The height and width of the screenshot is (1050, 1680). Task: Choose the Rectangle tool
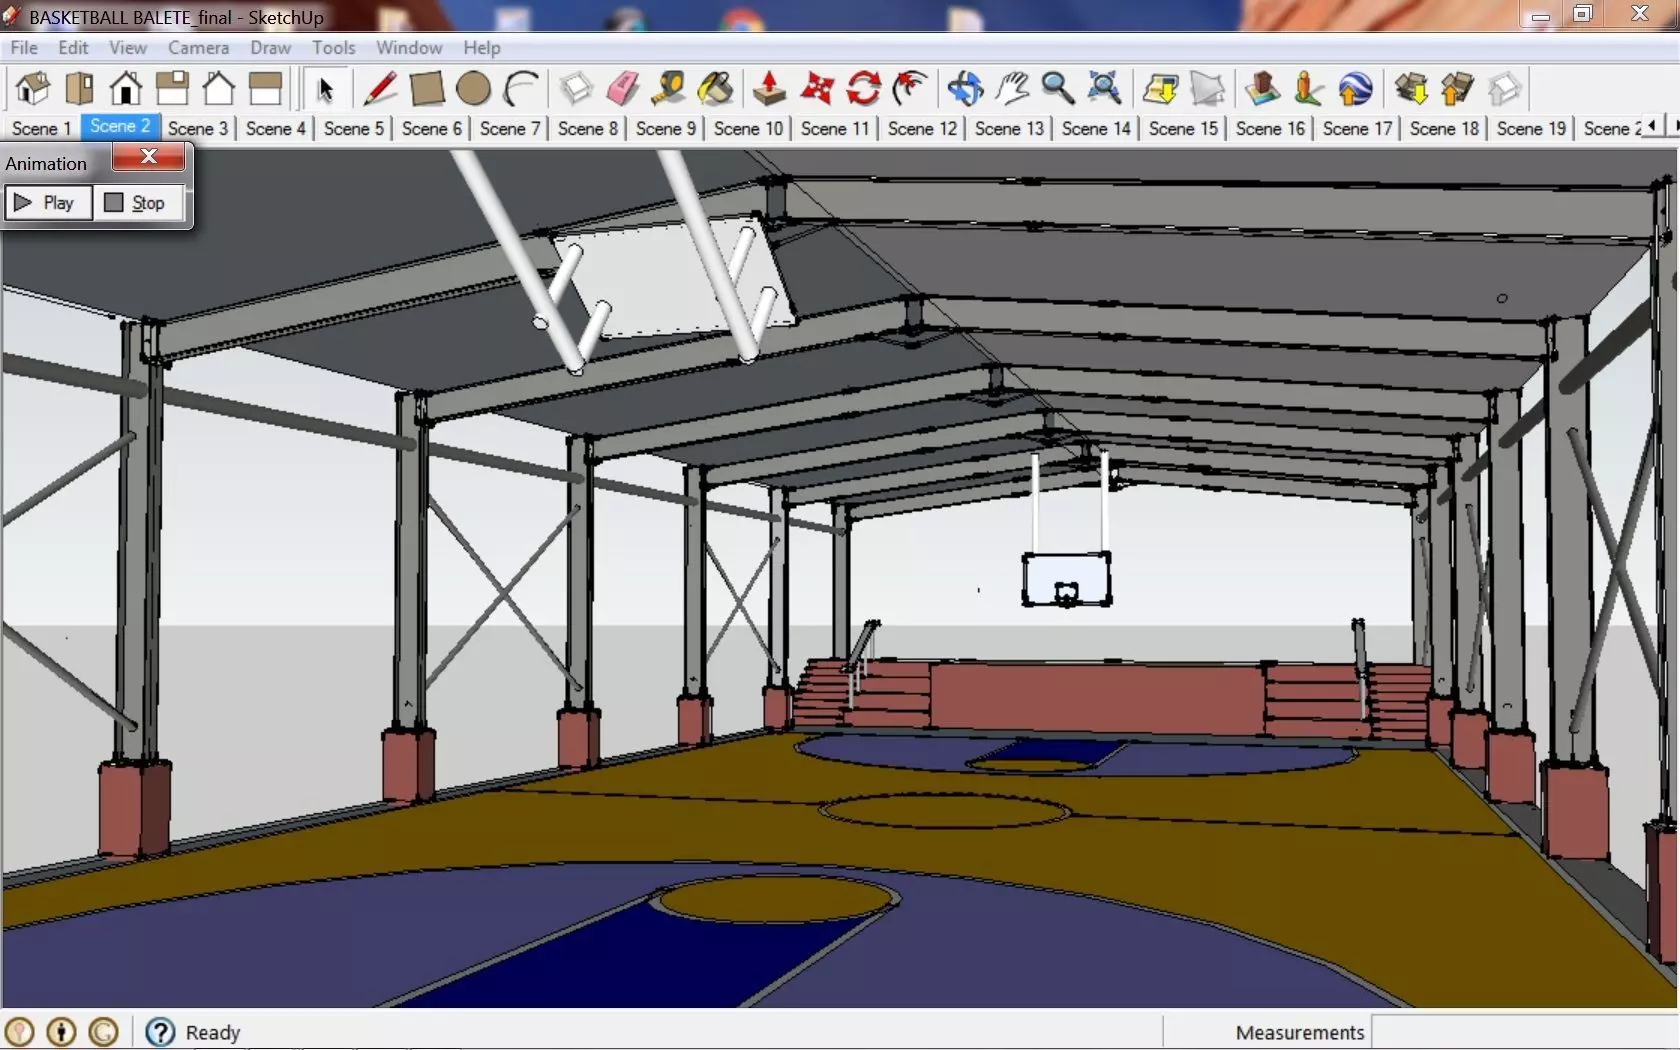click(x=427, y=89)
